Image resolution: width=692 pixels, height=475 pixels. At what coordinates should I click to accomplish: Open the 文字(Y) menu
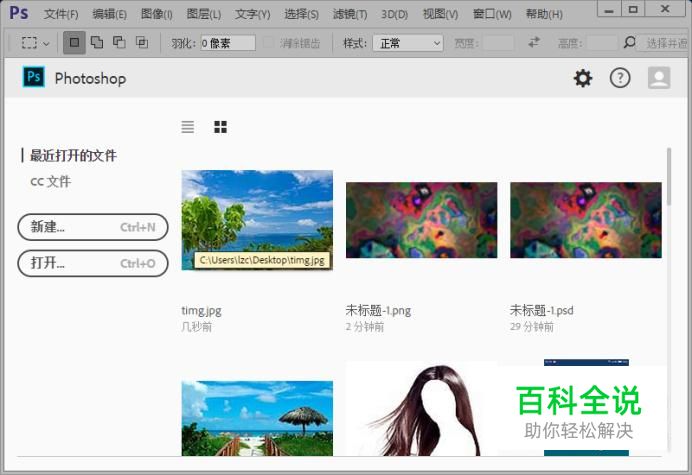pos(252,14)
